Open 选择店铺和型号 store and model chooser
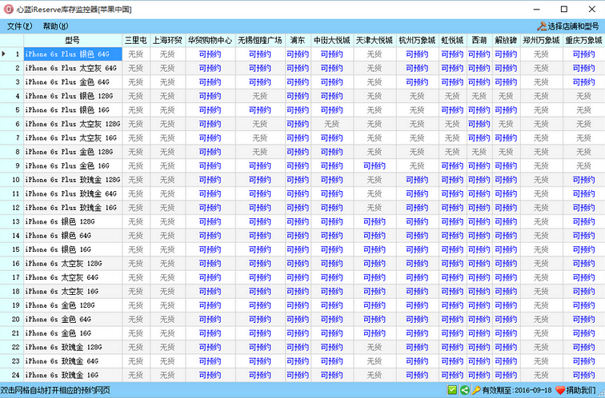Image resolution: width=605 pixels, height=398 pixels. pyautogui.click(x=568, y=26)
